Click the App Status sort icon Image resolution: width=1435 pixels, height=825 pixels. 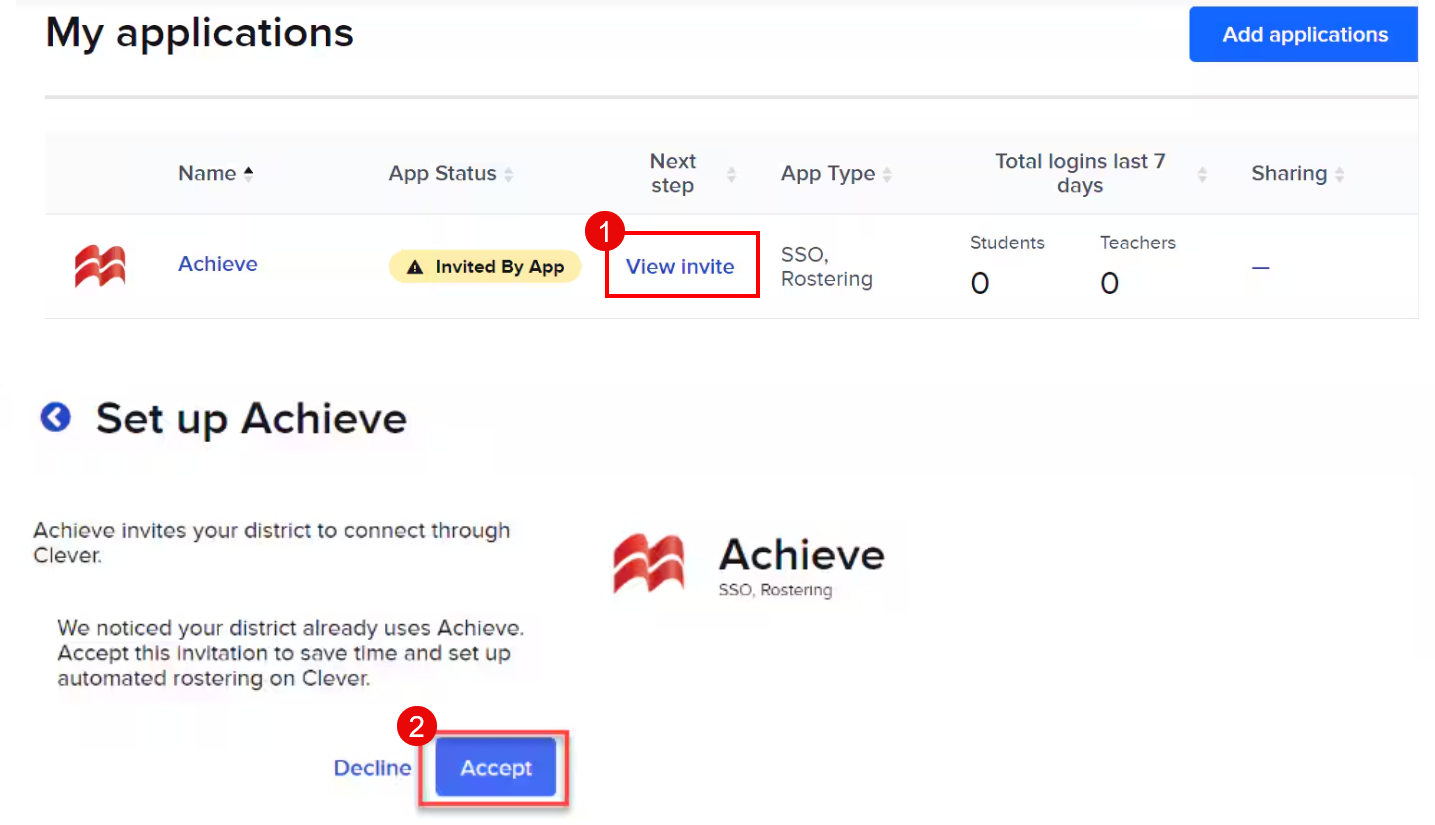point(510,173)
